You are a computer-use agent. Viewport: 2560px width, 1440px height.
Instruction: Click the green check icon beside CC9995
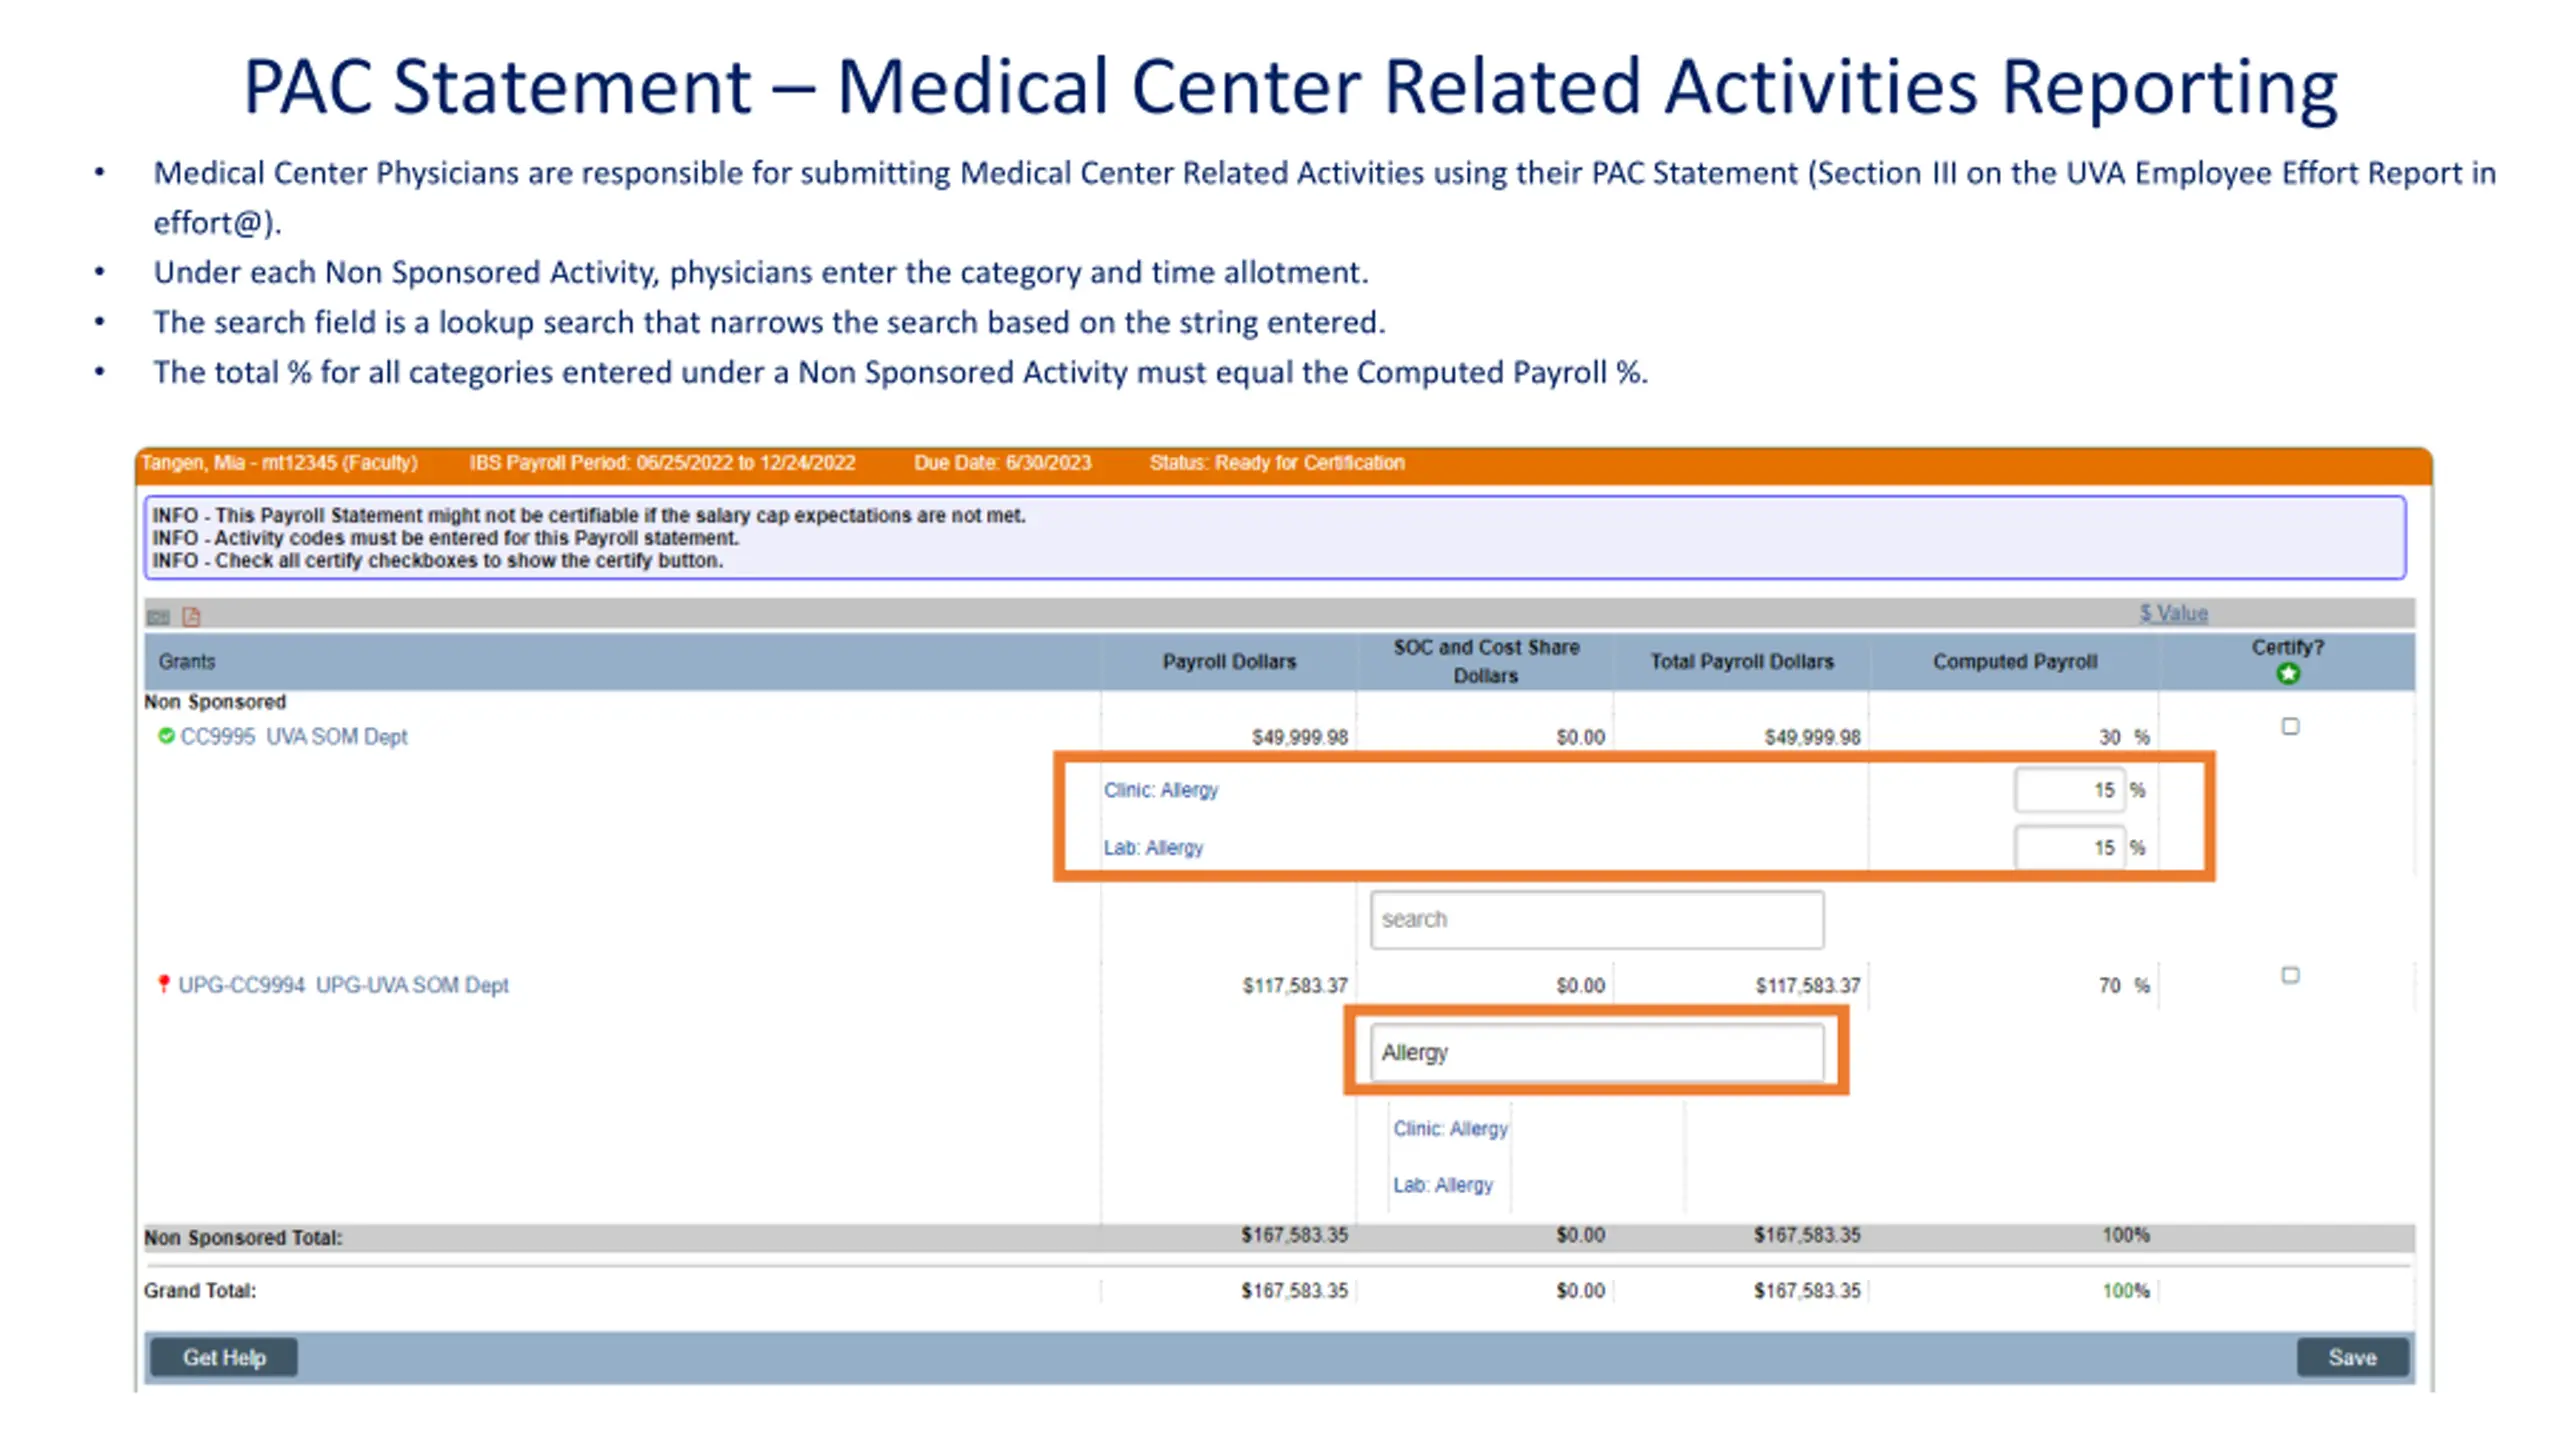click(x=166, y=736)
